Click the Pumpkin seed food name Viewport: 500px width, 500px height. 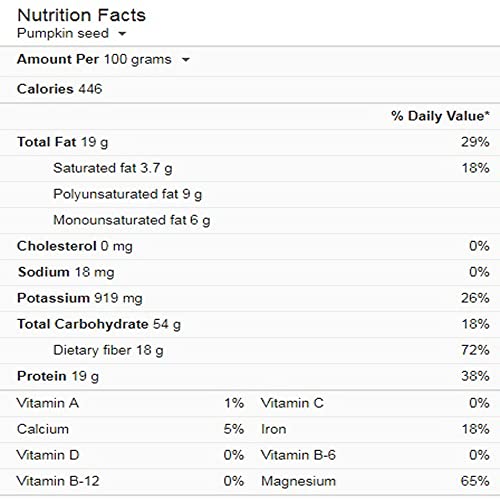click(x=63, y=33)
